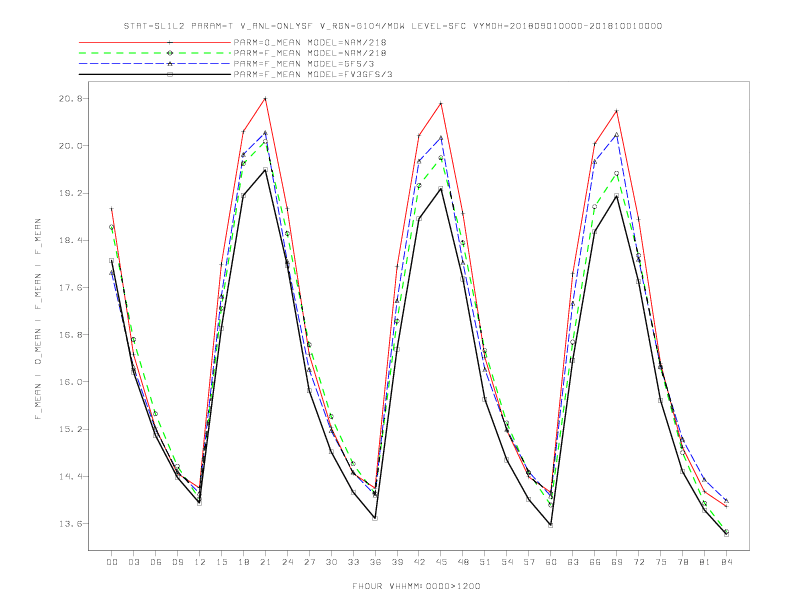Image resolution: width=792 pixels, height=612 pixels.
Task: Click y-axis tick label 16.0
Action: [x=70, y=382]
